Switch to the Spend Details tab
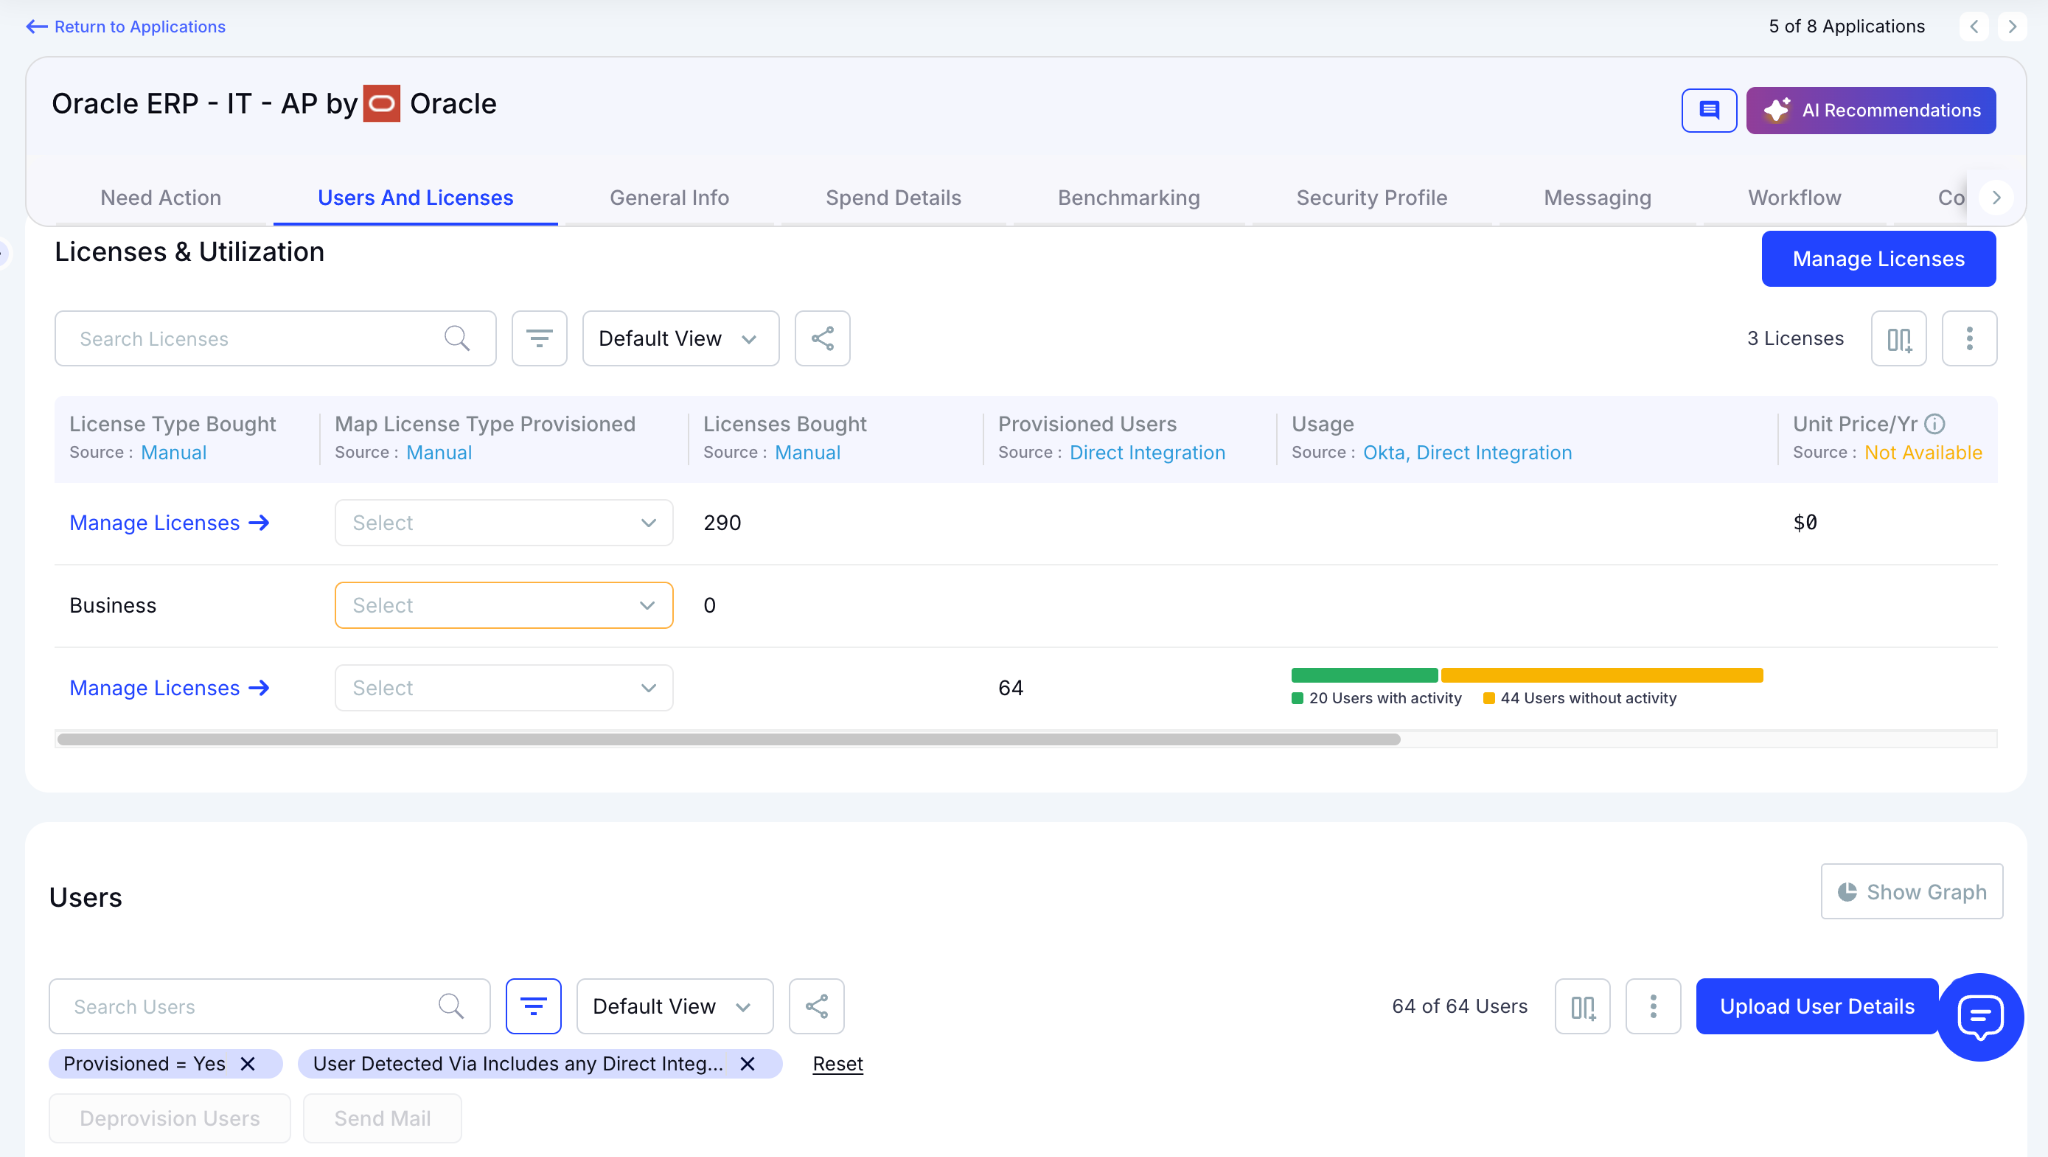This screenshot has width=2048, height=1157. coord(893,198)
